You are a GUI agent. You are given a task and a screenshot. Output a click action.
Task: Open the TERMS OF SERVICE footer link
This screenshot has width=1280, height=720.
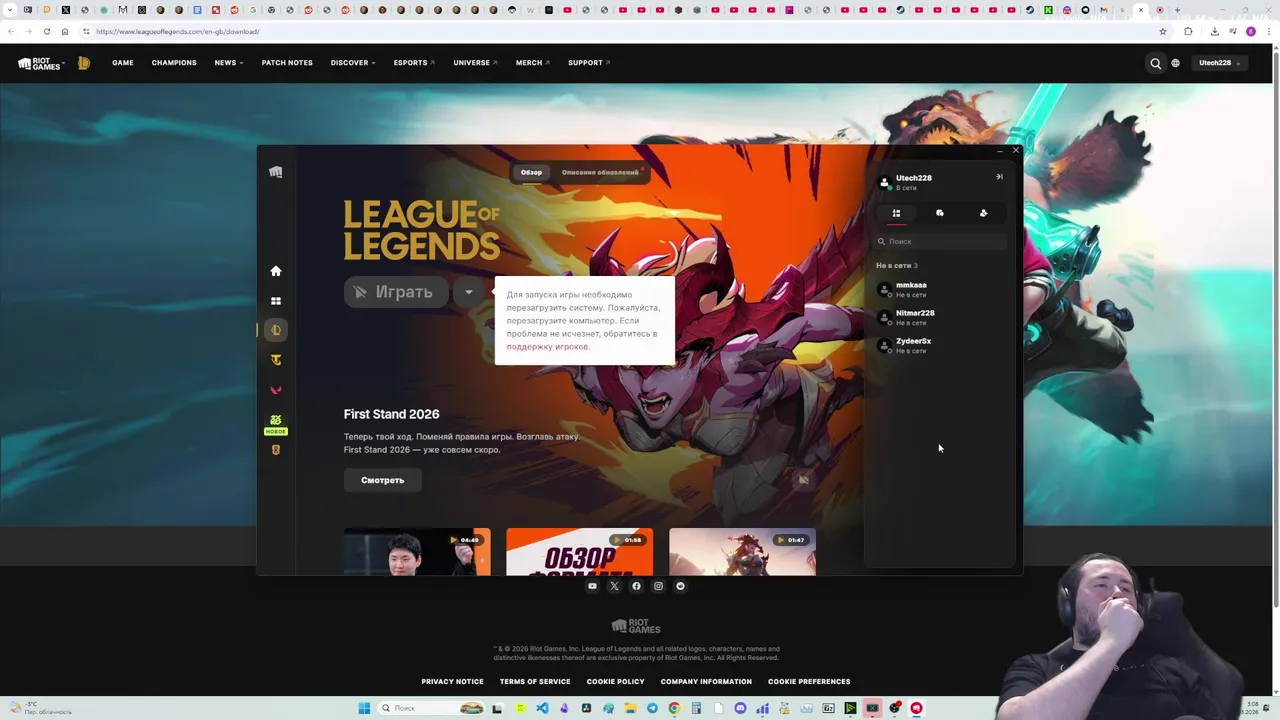pyautogui.click(x=535, y=682)
